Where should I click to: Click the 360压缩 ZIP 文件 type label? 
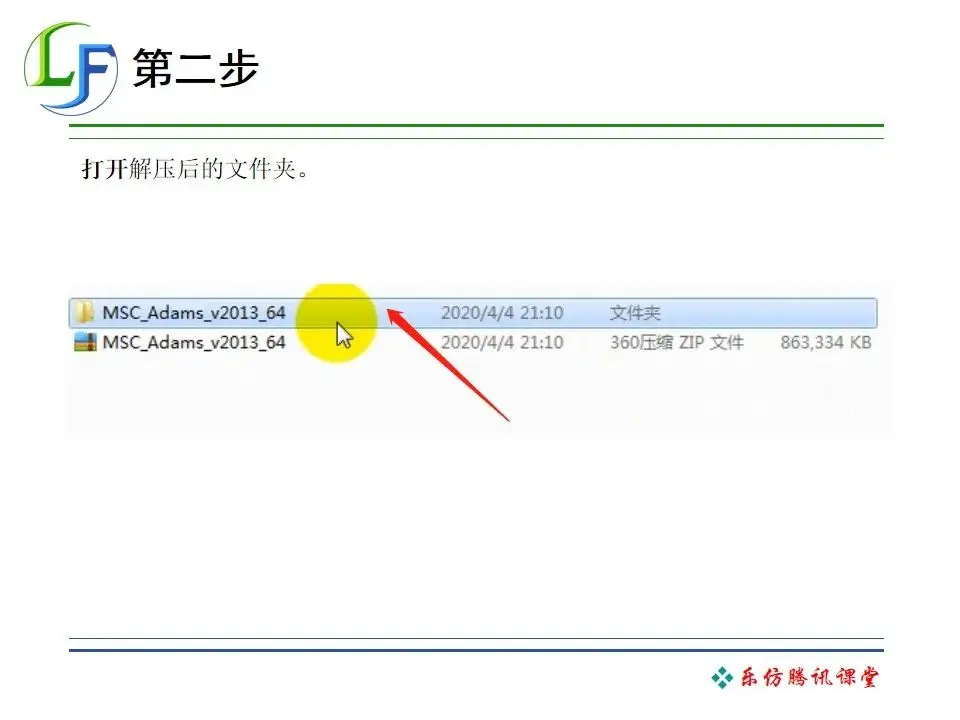(x=677, y=342)
